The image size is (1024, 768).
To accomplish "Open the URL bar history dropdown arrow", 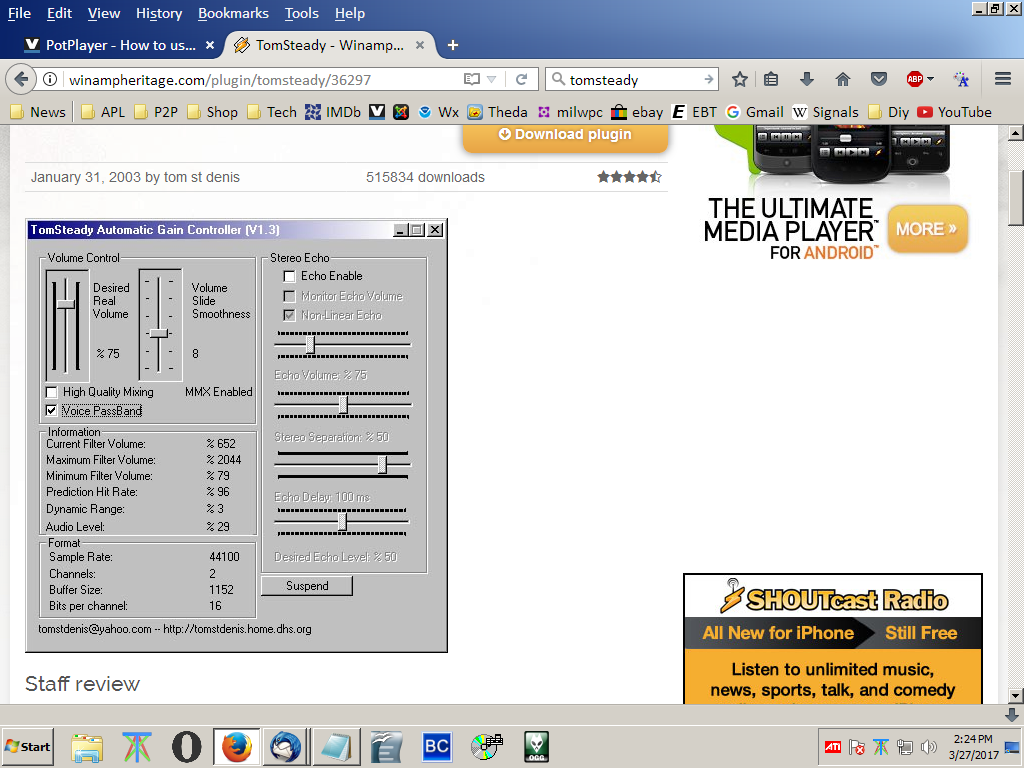I will (x=492, y=80).
